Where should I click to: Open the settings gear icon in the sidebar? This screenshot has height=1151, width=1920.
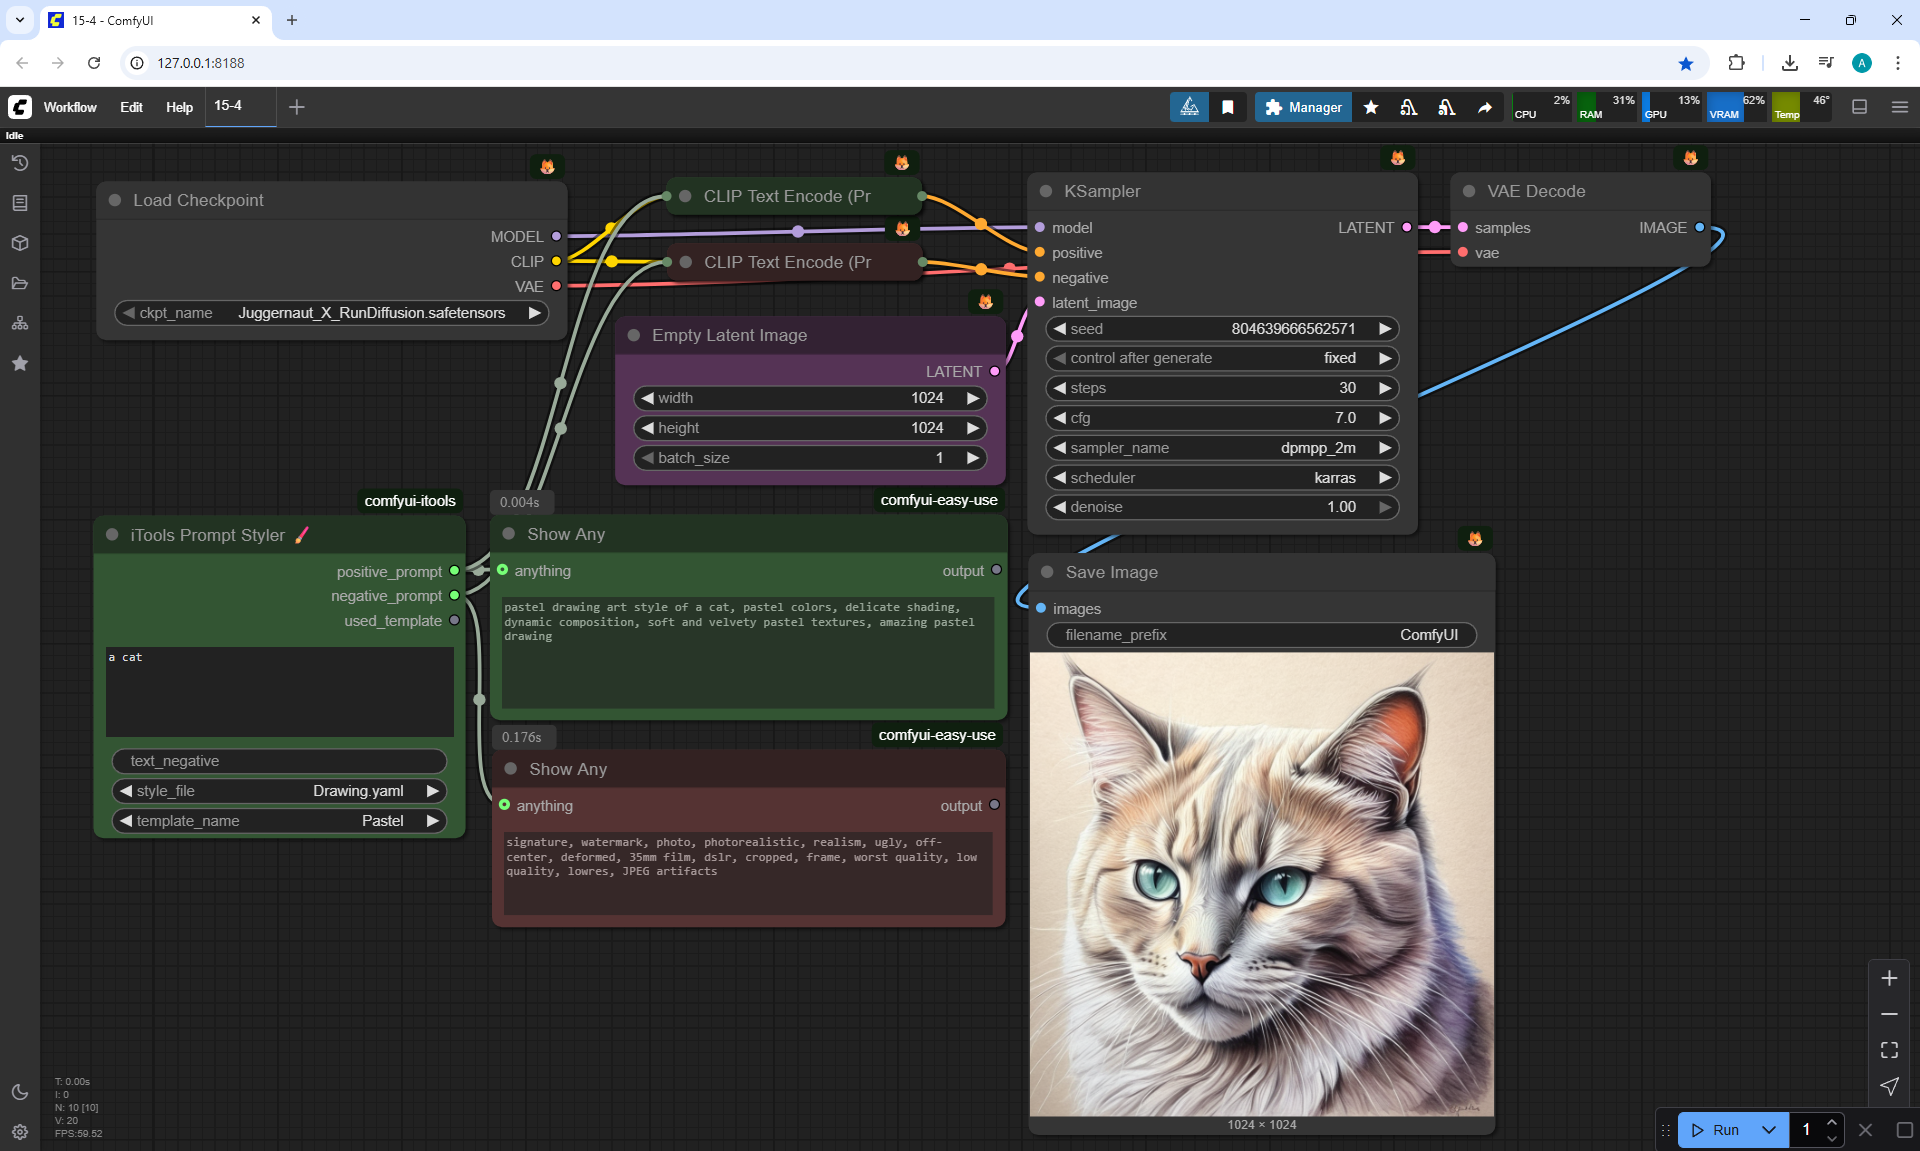coord(19,1132)
